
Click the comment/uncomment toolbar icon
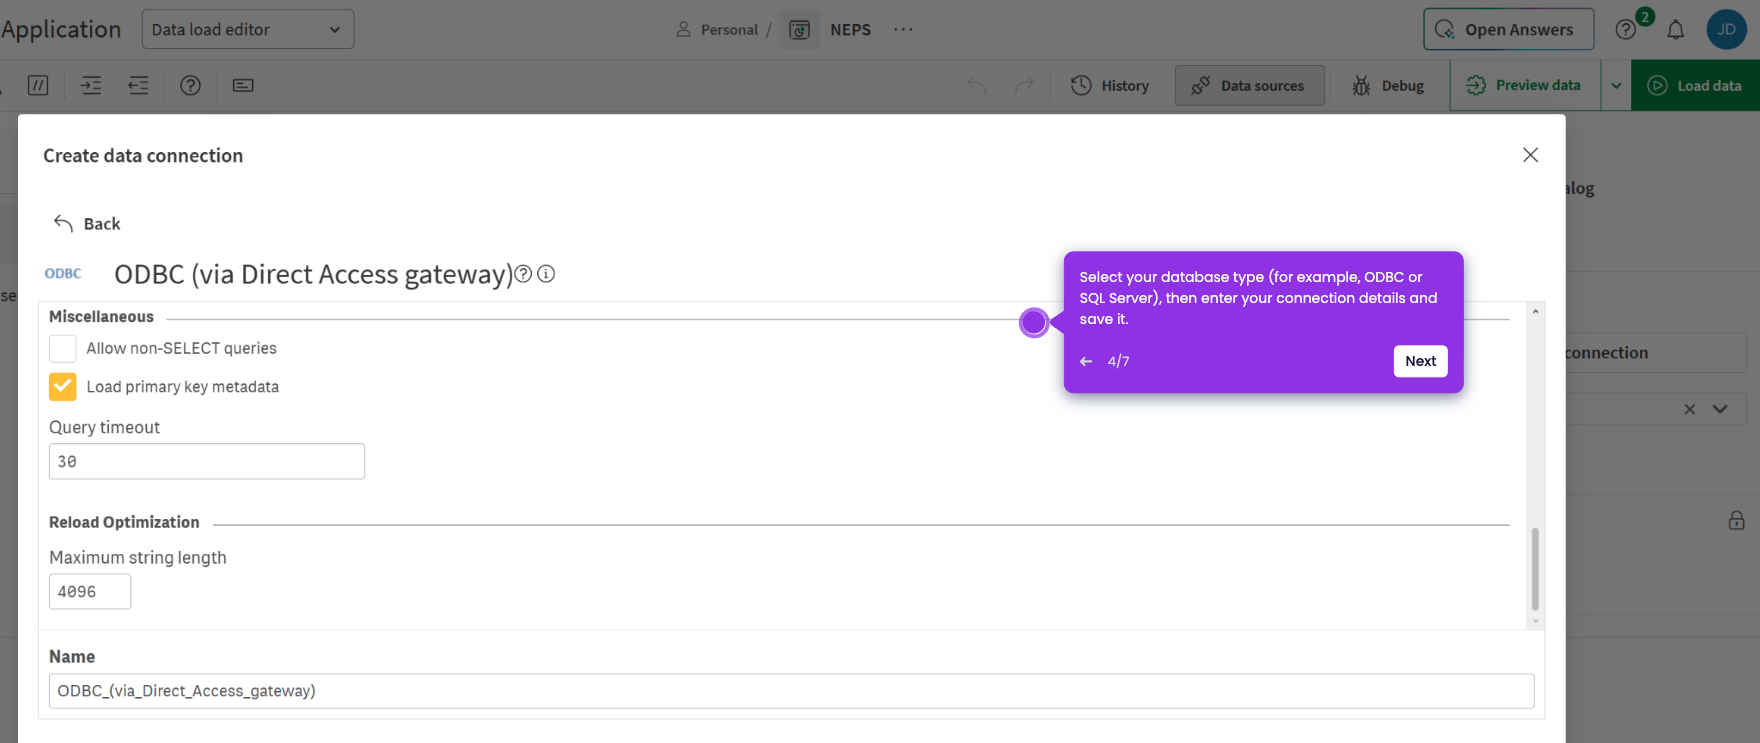[38, 85]
